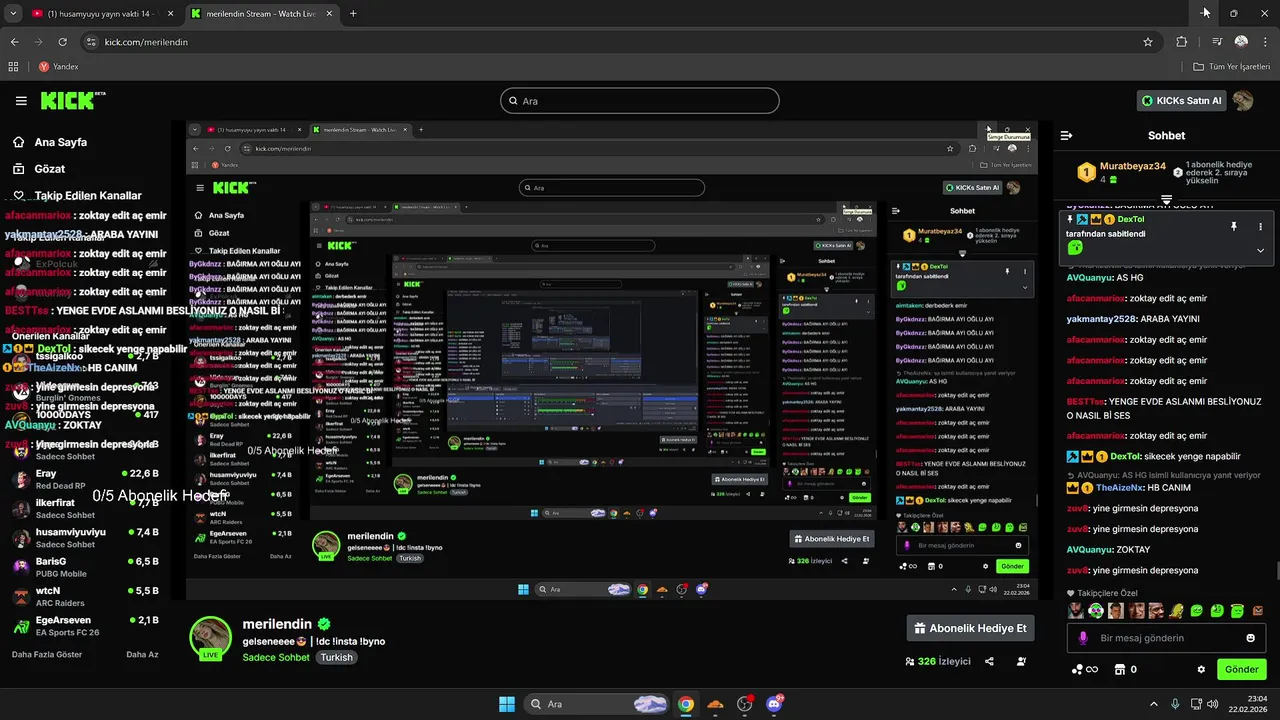Image resolution: width=1280 pixels, height=720 pixels.
Task: Click the purple microphone icon in message box
Action: click(x=1084, y=638)
